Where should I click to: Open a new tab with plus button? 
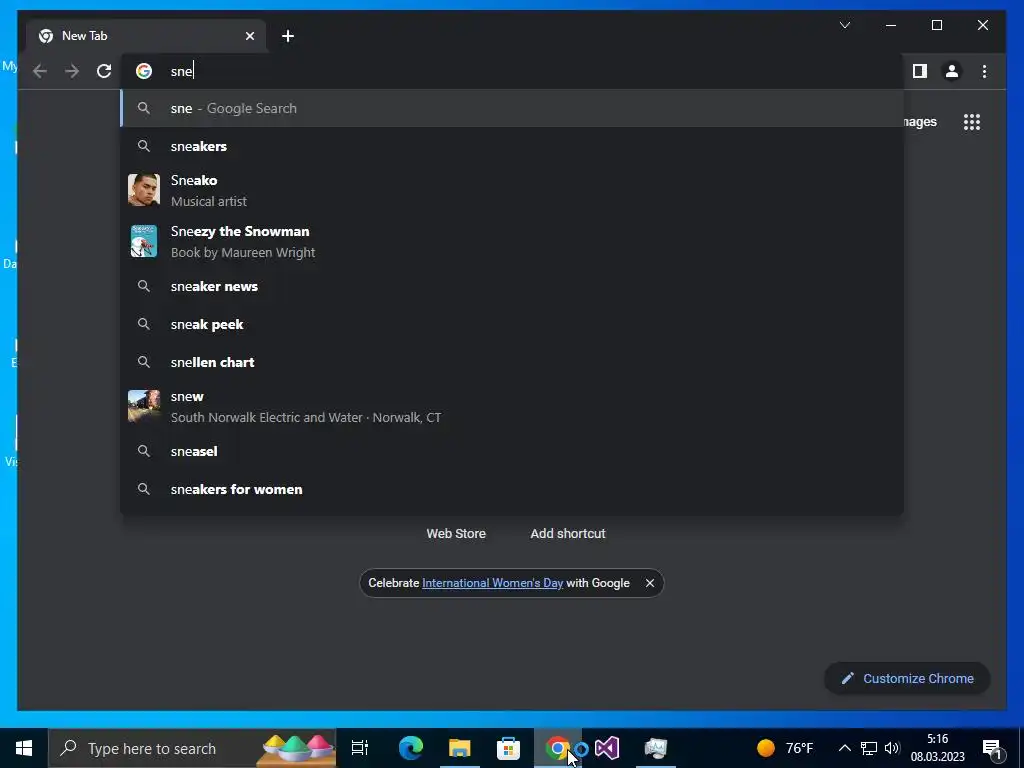point(288,36)
